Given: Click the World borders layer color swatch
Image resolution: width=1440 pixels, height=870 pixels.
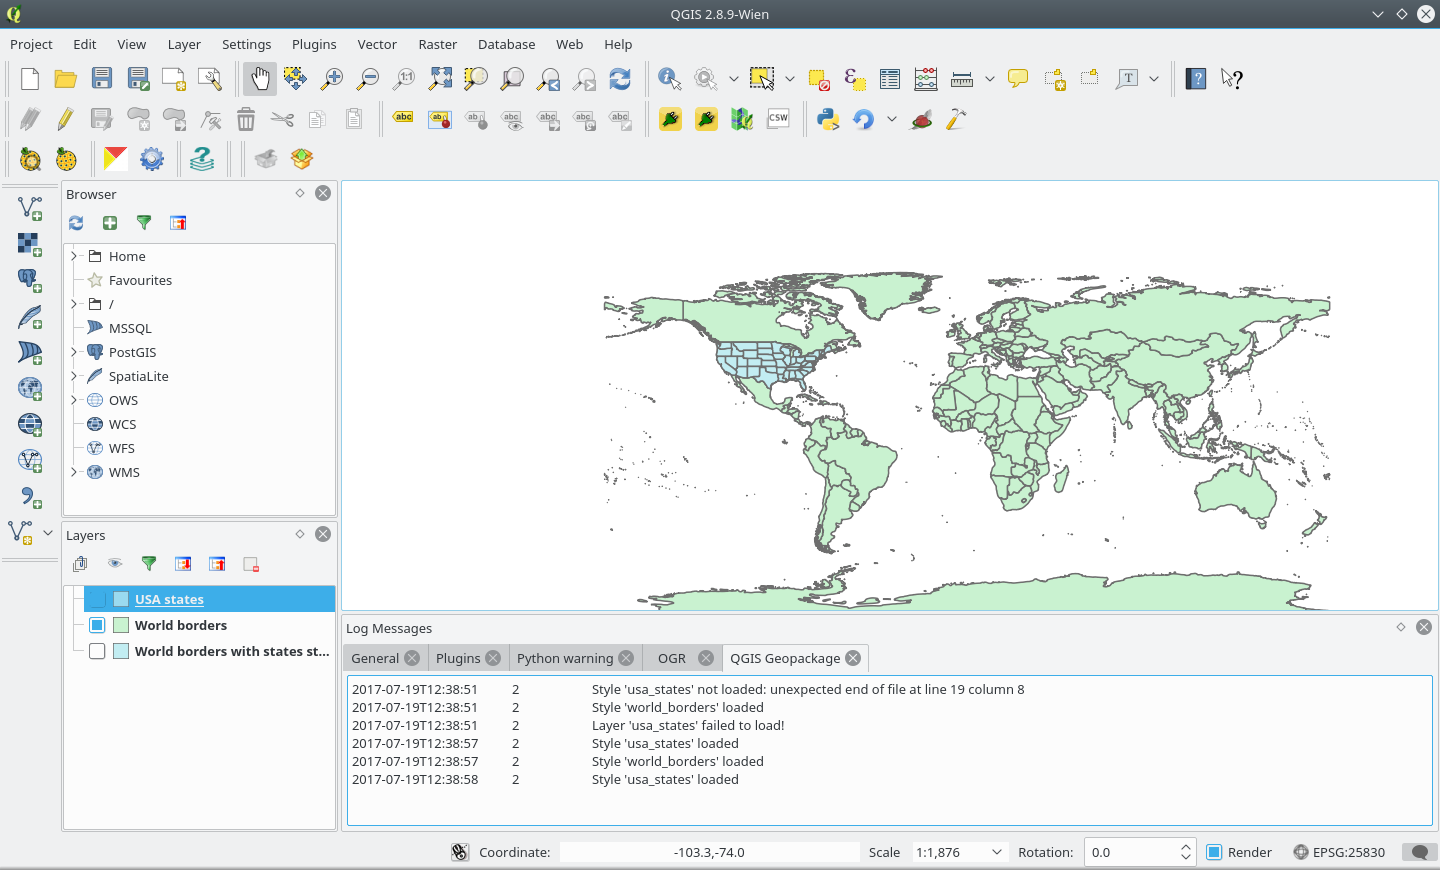Looking at the screenshot, I should click(x=121, y=625).
